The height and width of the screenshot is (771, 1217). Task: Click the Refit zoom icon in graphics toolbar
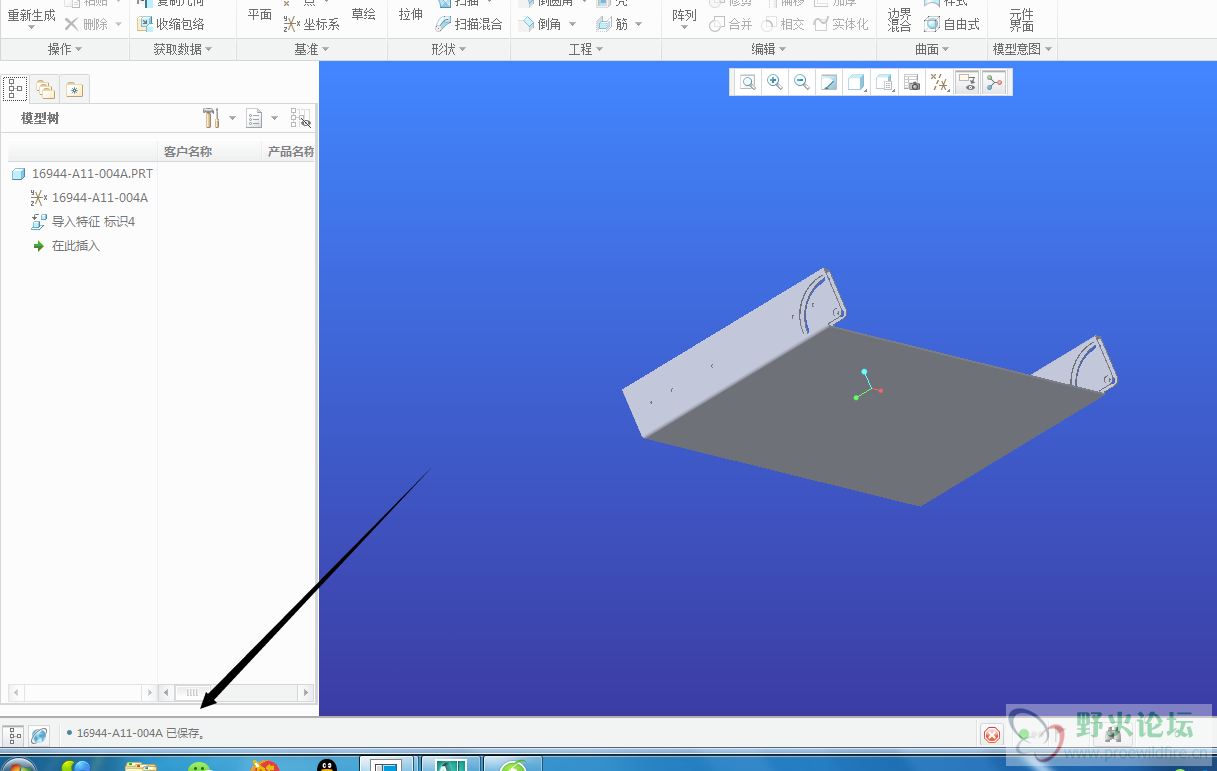(747, 83)
